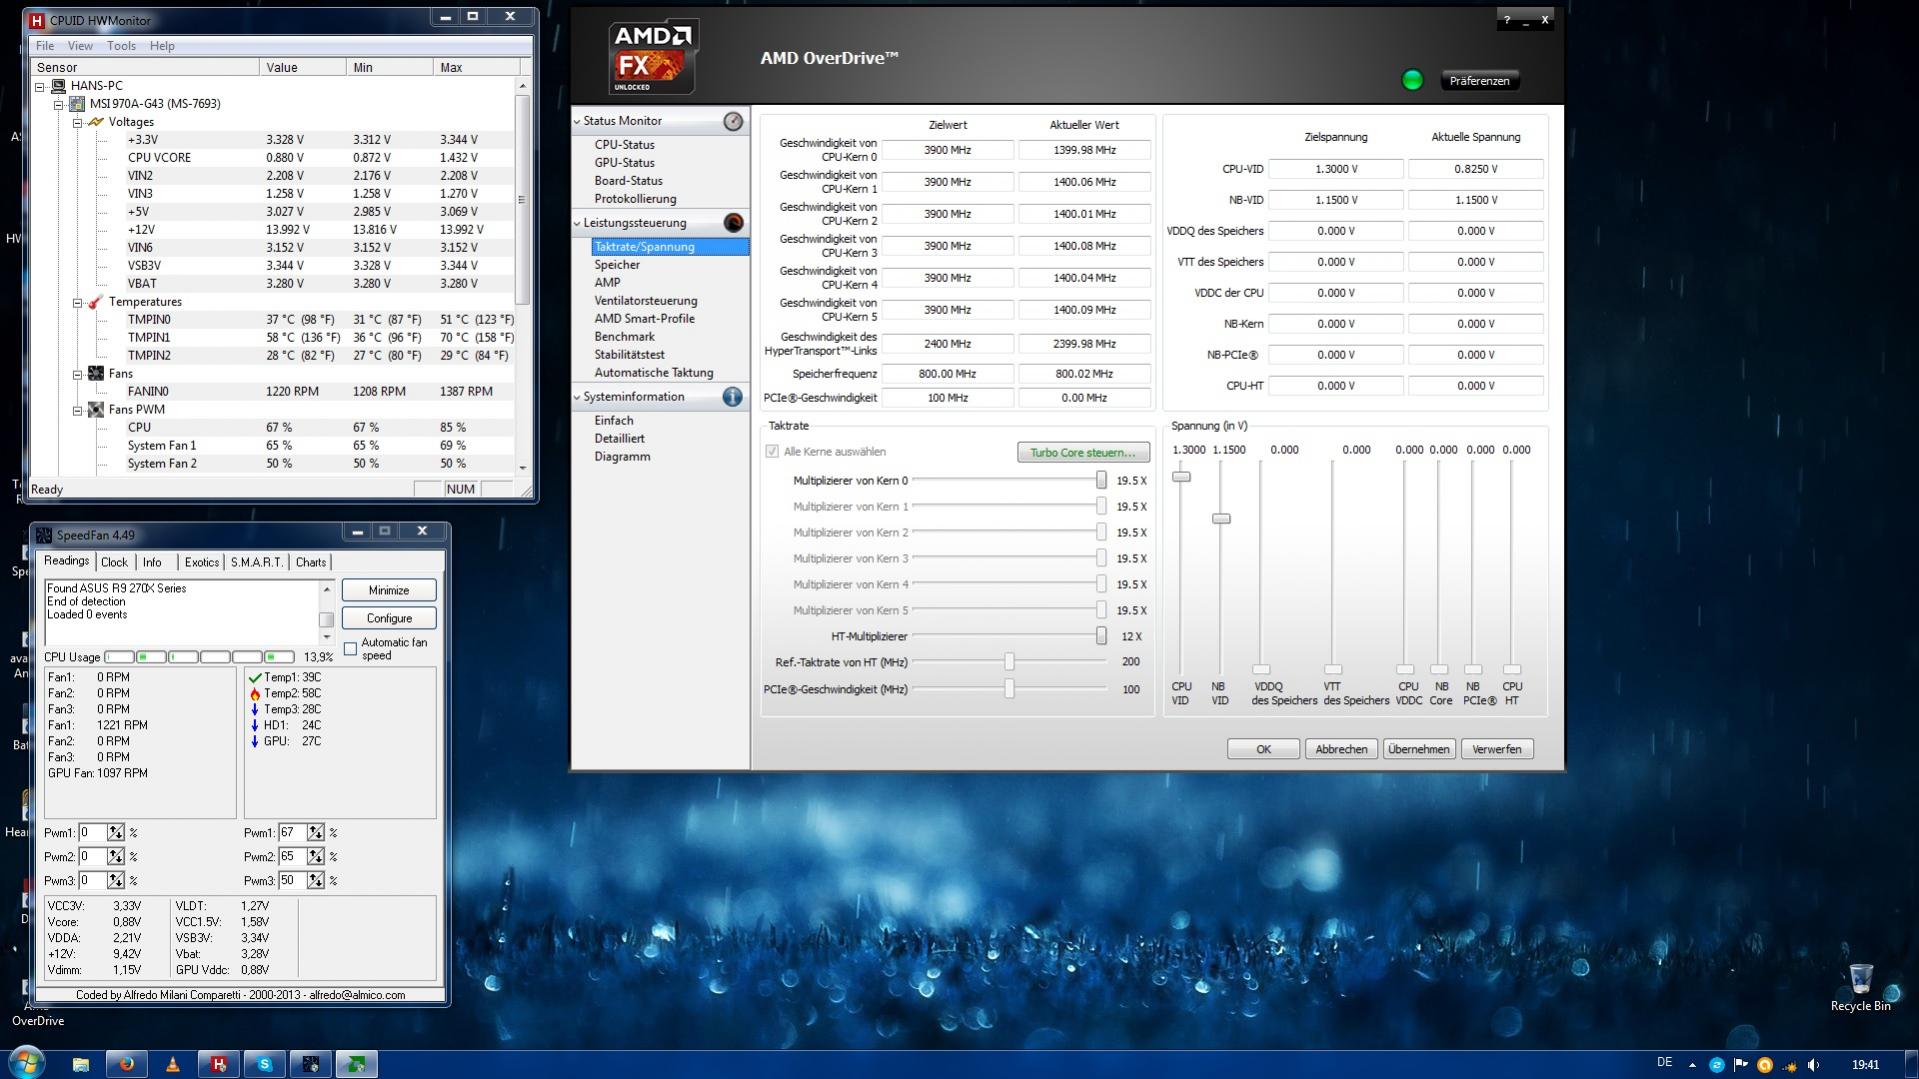Image resolution: width=1919 pixels, height=1079 pixels.
Task: Click the CPU VID voltage slider handle
Action: (1181, 477)
